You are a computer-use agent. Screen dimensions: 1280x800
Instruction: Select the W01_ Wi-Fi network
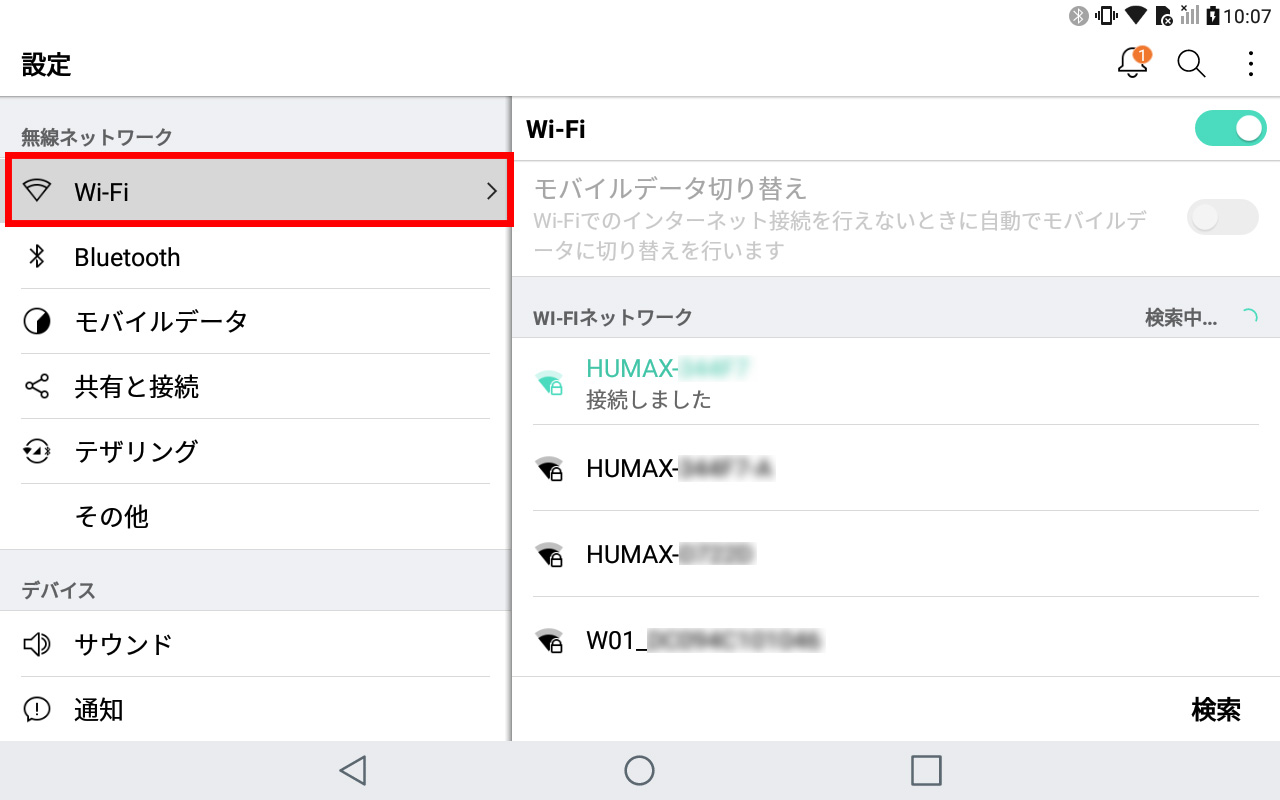(x=895, y=640)
